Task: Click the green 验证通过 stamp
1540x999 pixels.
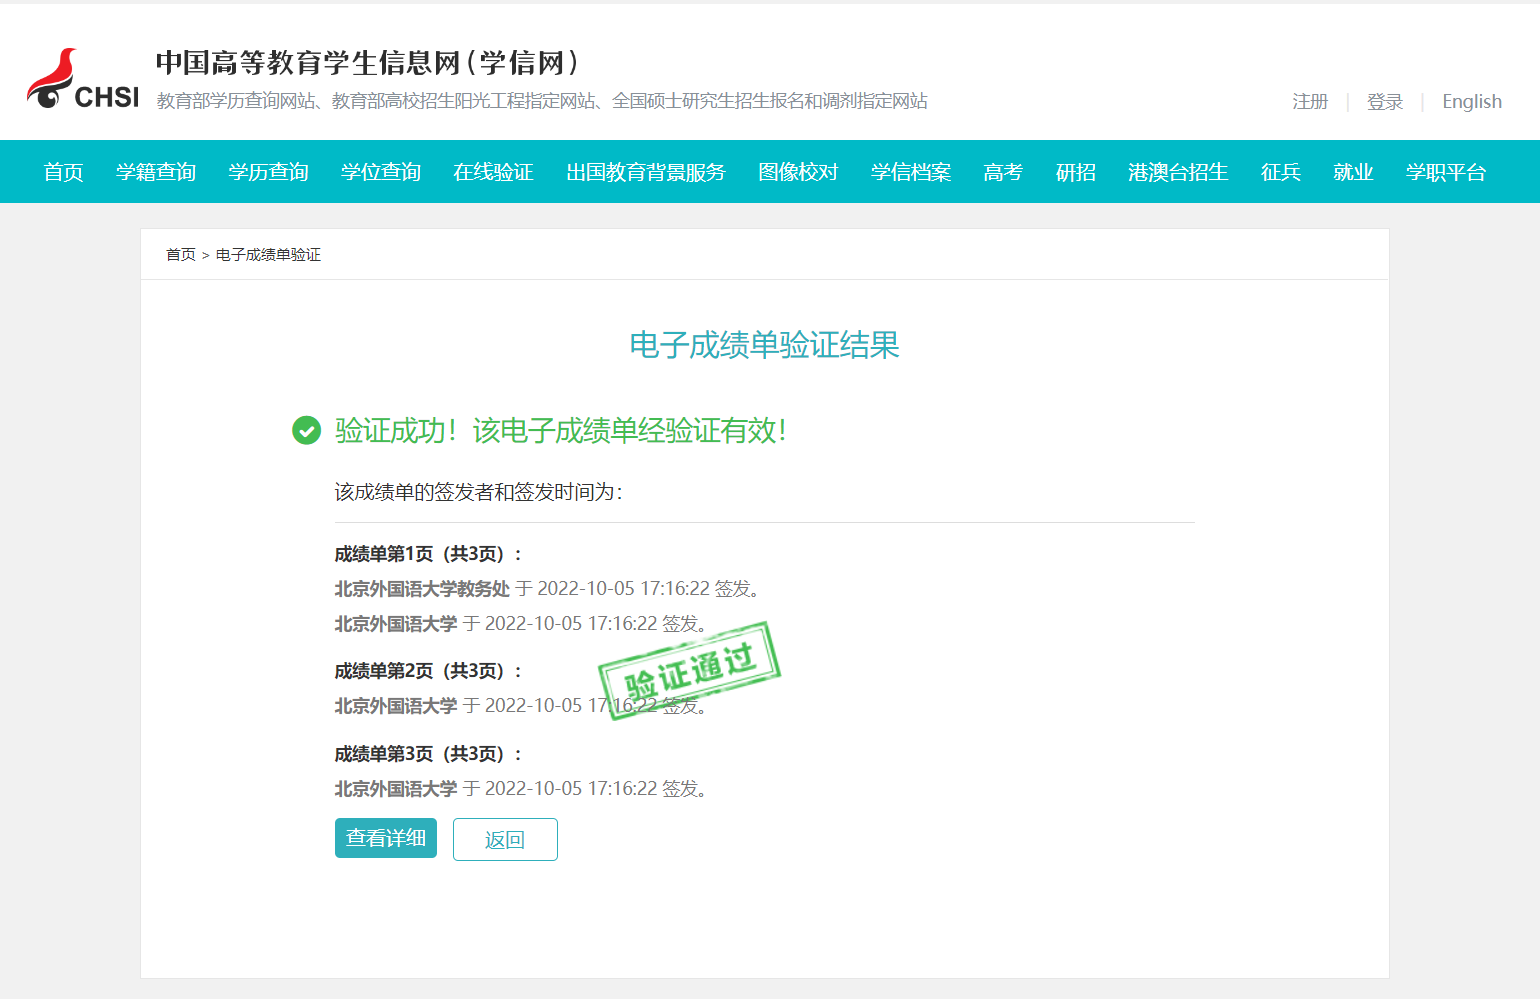Action: (689, 669)
